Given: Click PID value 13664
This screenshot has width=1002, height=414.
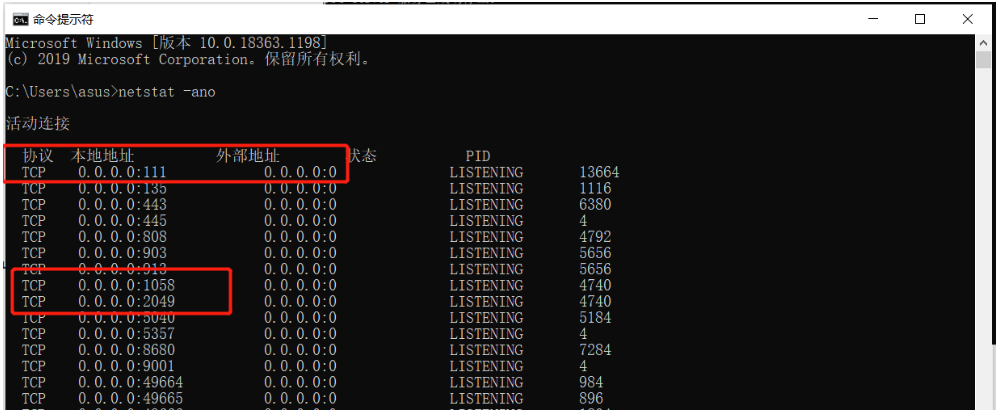Looking at the screenshot, I should coord(599,172).
